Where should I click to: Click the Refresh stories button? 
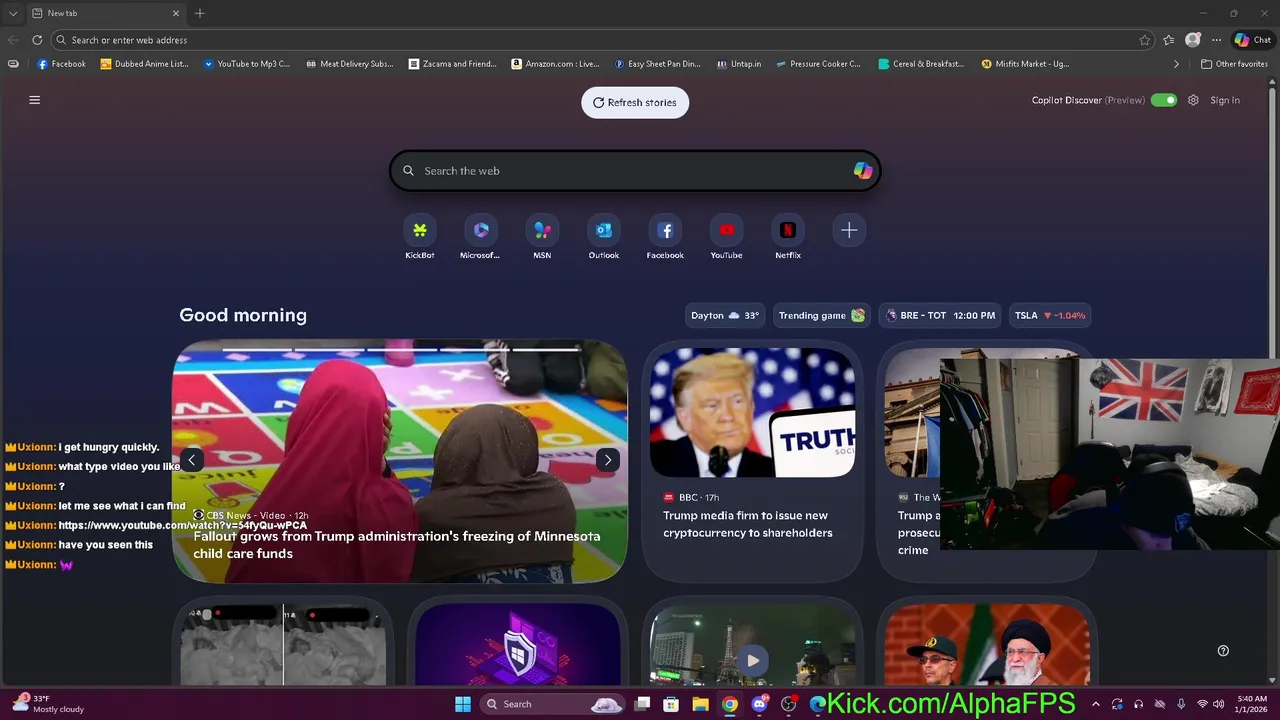635,102
